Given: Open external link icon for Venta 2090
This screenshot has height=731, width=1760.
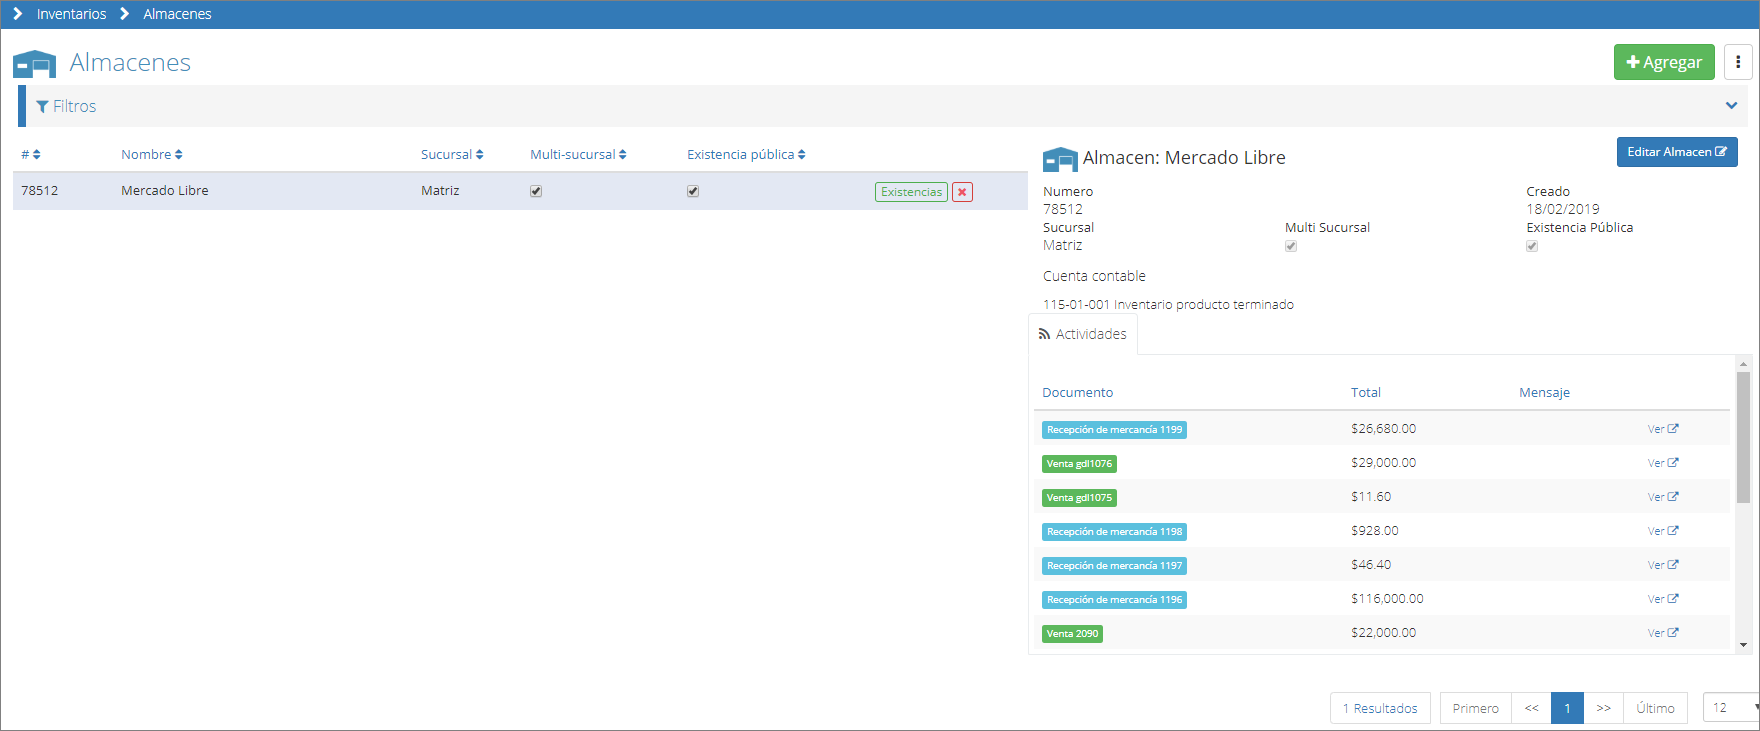Looking at the screenshot, I should (x=1673, y=633).
